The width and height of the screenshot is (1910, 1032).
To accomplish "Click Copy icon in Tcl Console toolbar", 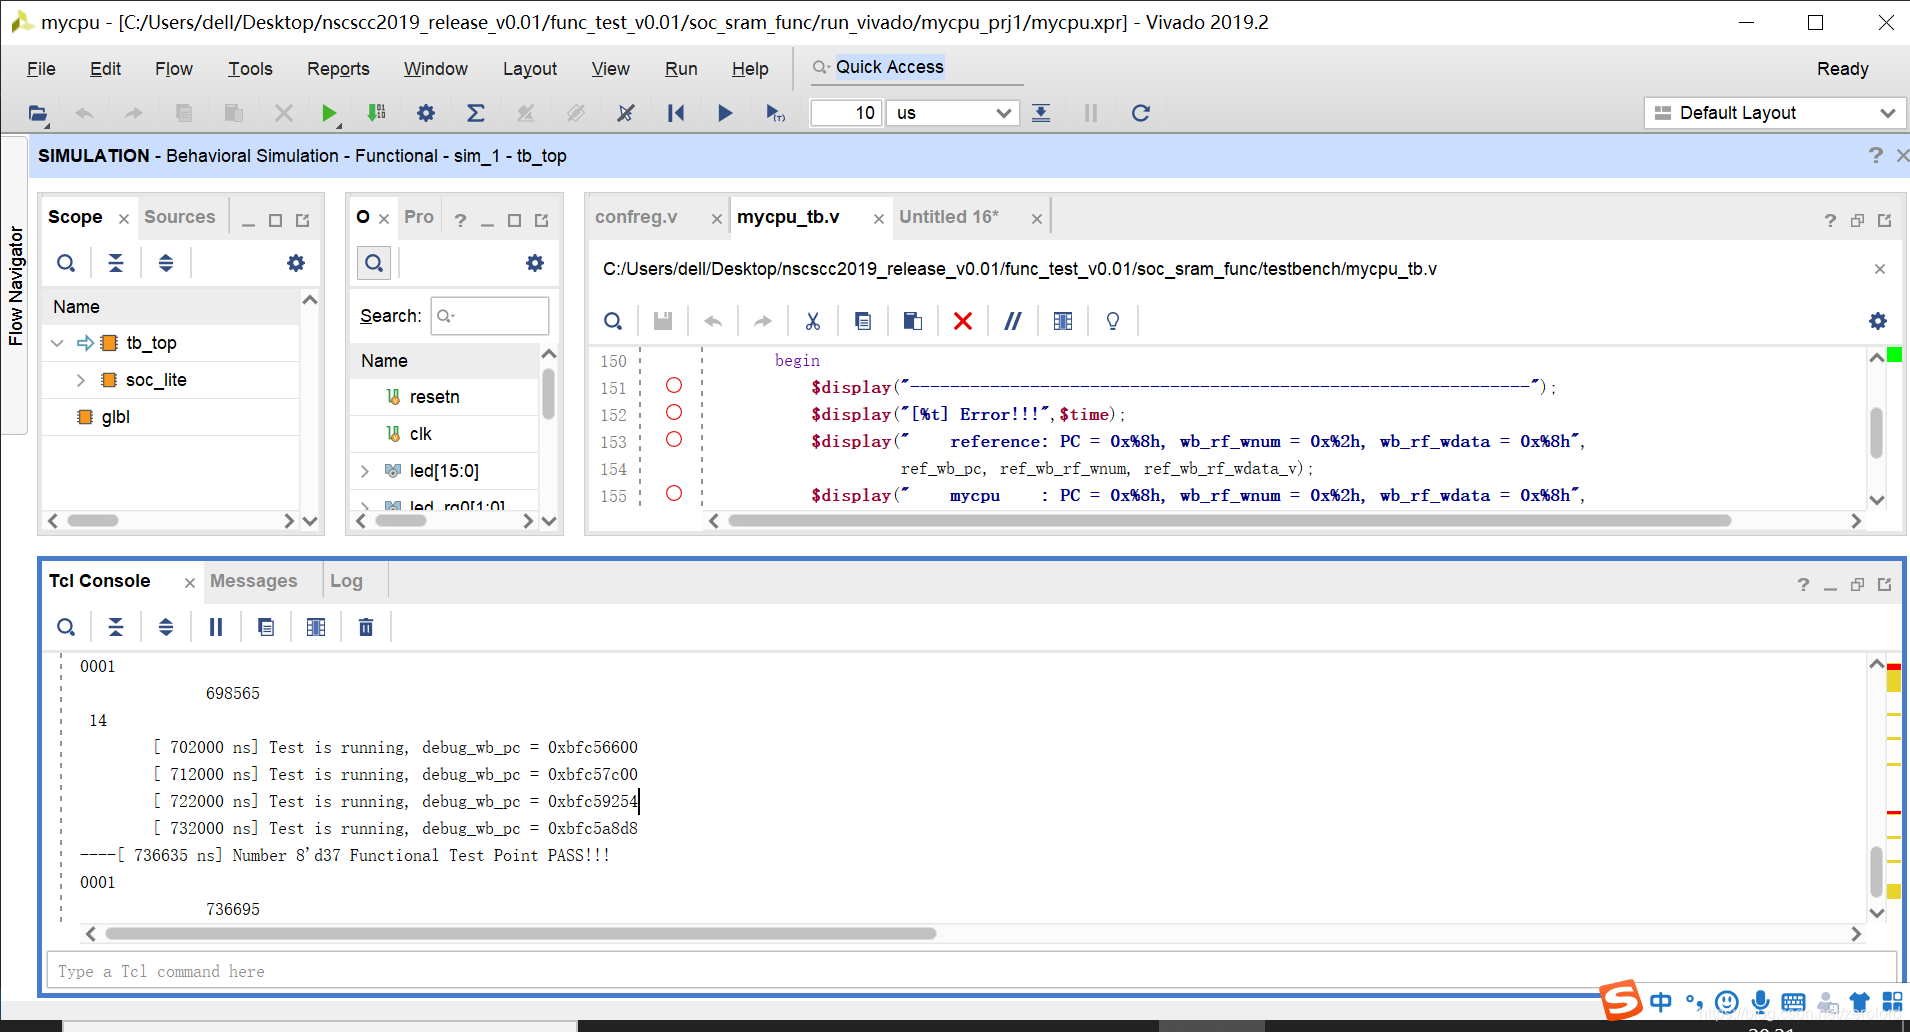I will tap(266, 627).
